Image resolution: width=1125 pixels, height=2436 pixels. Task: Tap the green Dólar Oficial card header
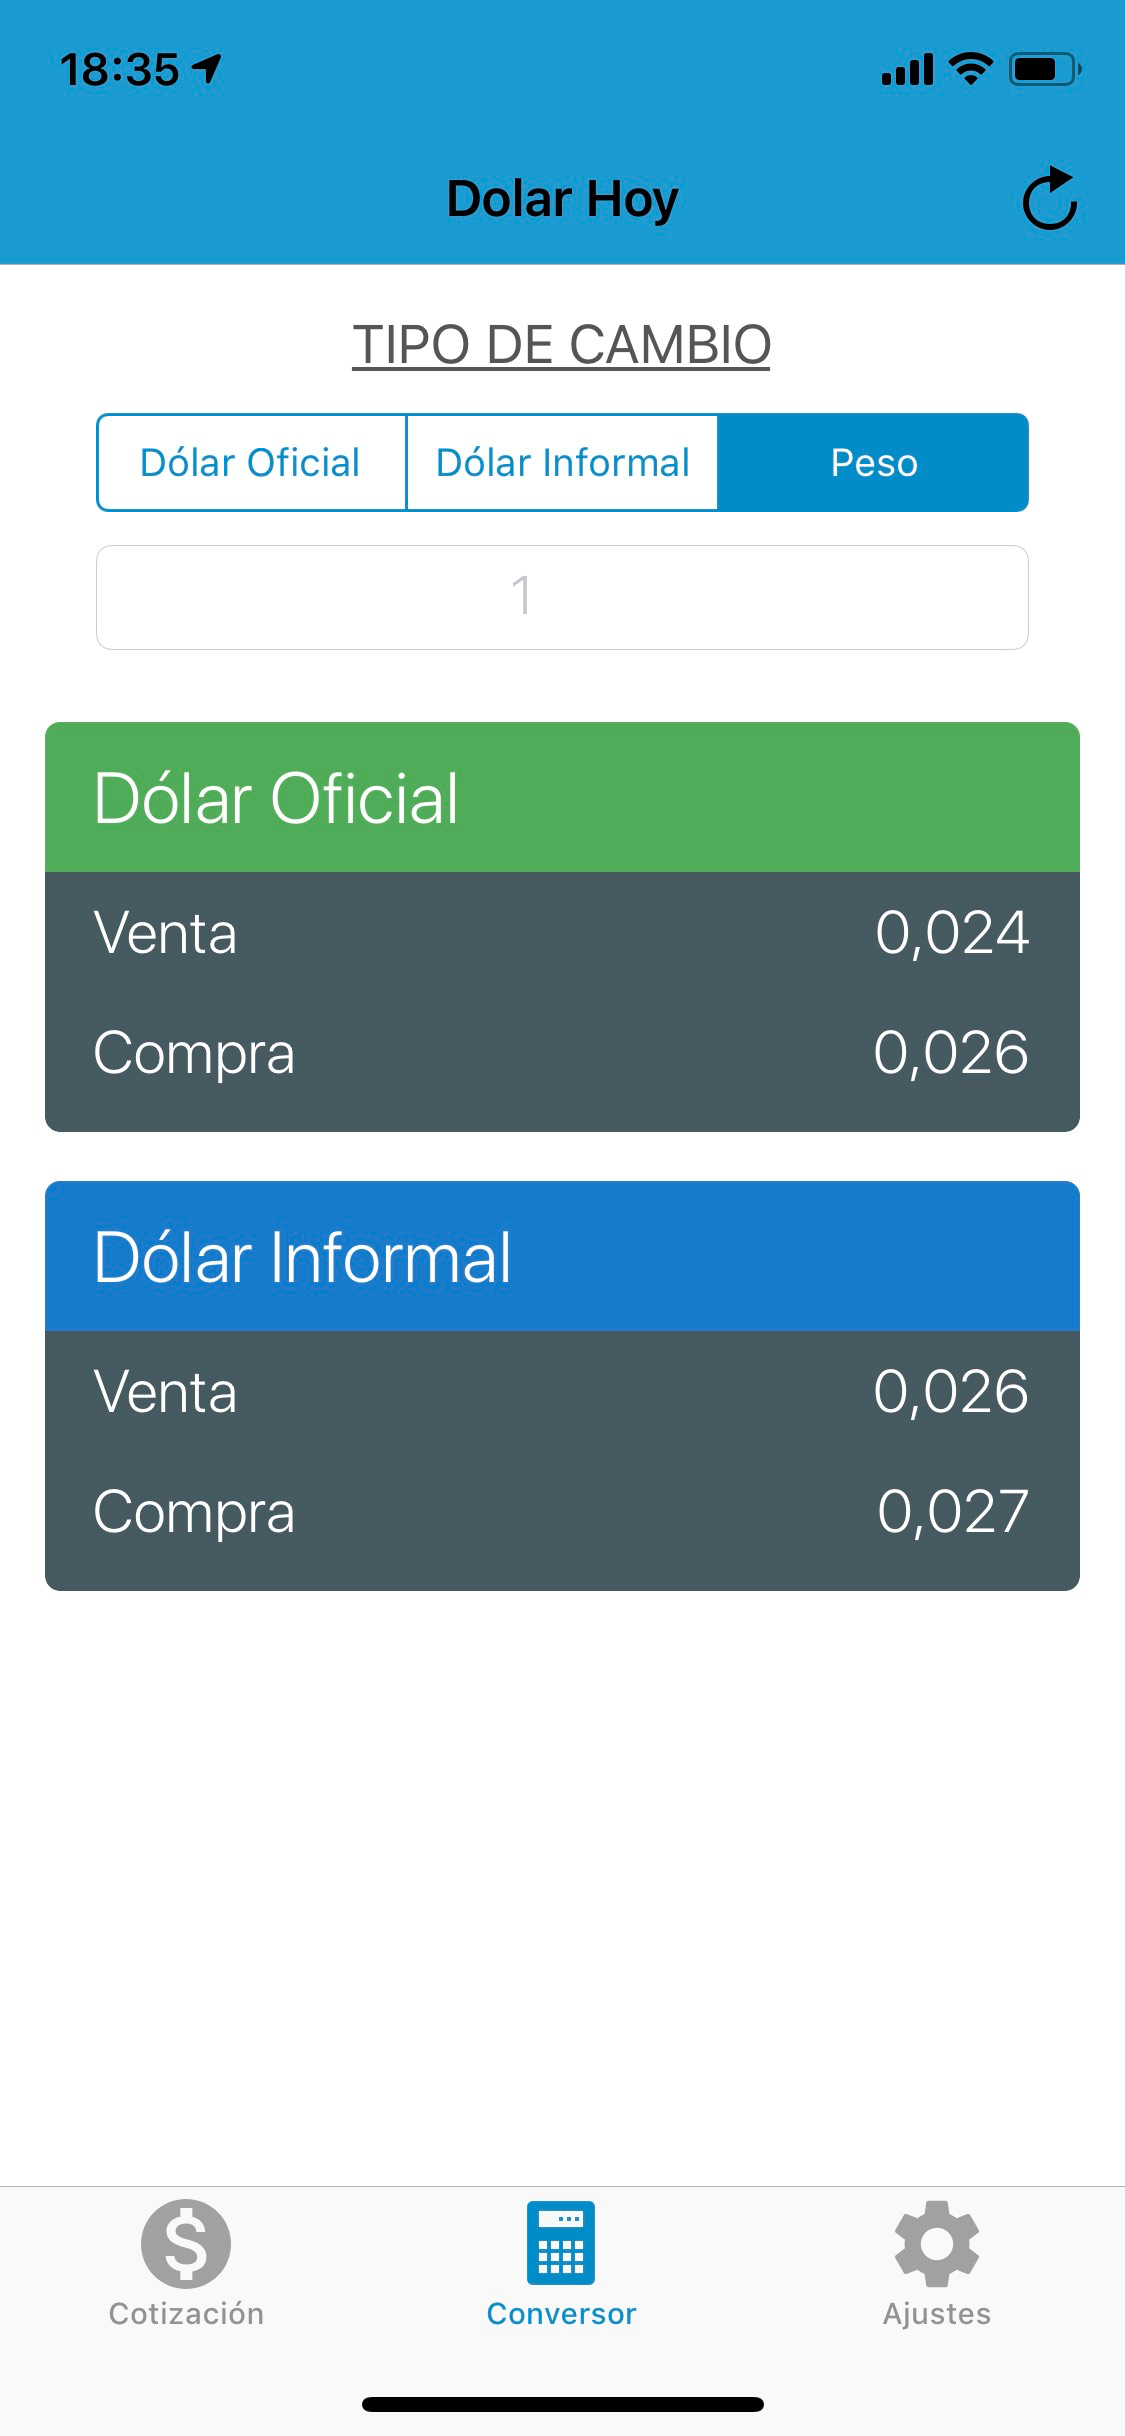pyautogui.click(x=562, y=798)
